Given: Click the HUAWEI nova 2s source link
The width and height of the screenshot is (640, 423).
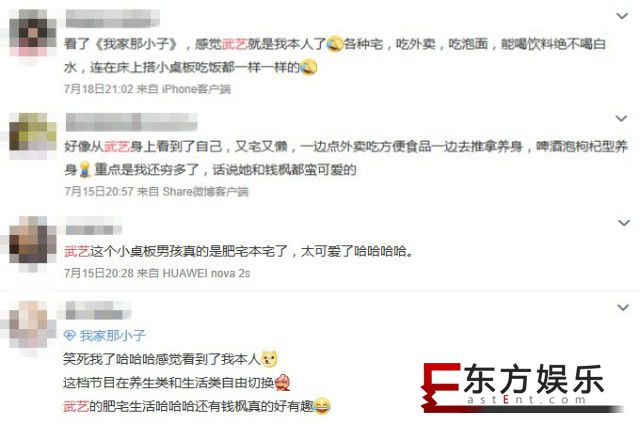Looking at the screenshot, I should pyautogui.click(x=206, y=273).
